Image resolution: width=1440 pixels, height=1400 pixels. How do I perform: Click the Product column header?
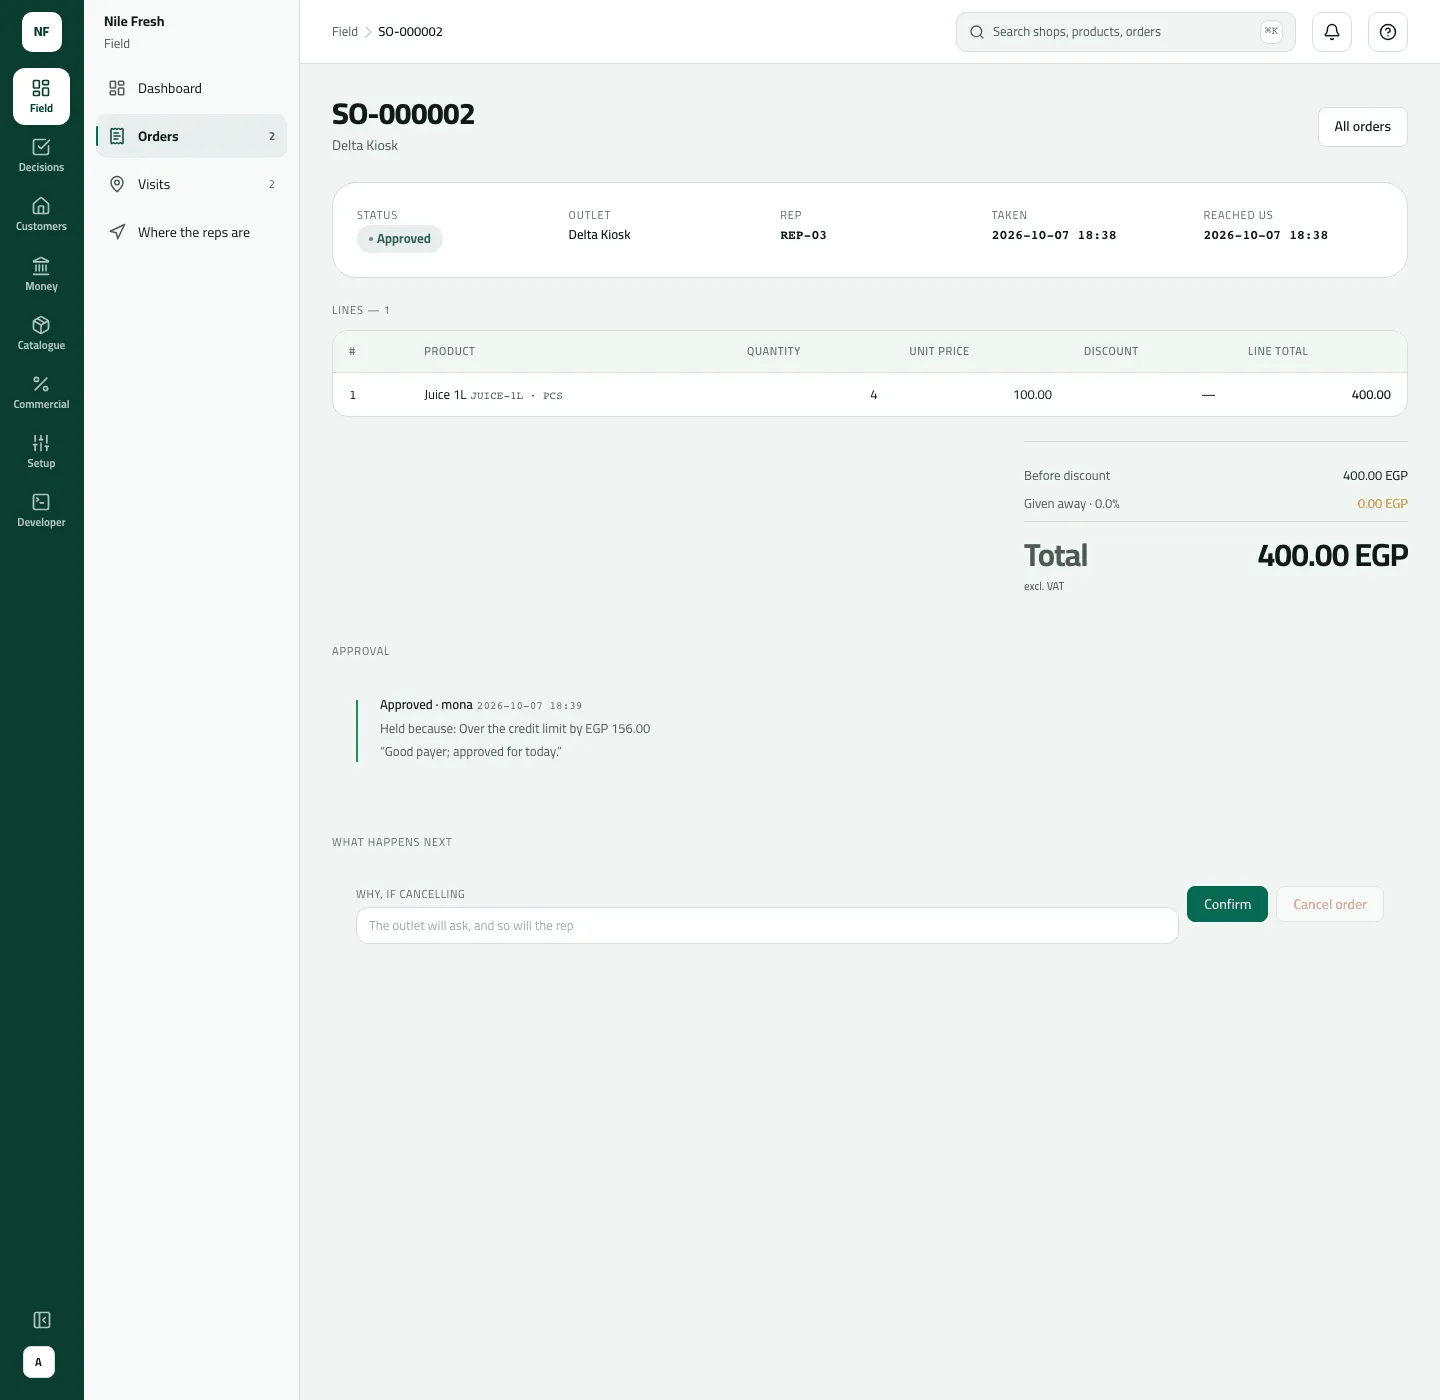[449, 351]
